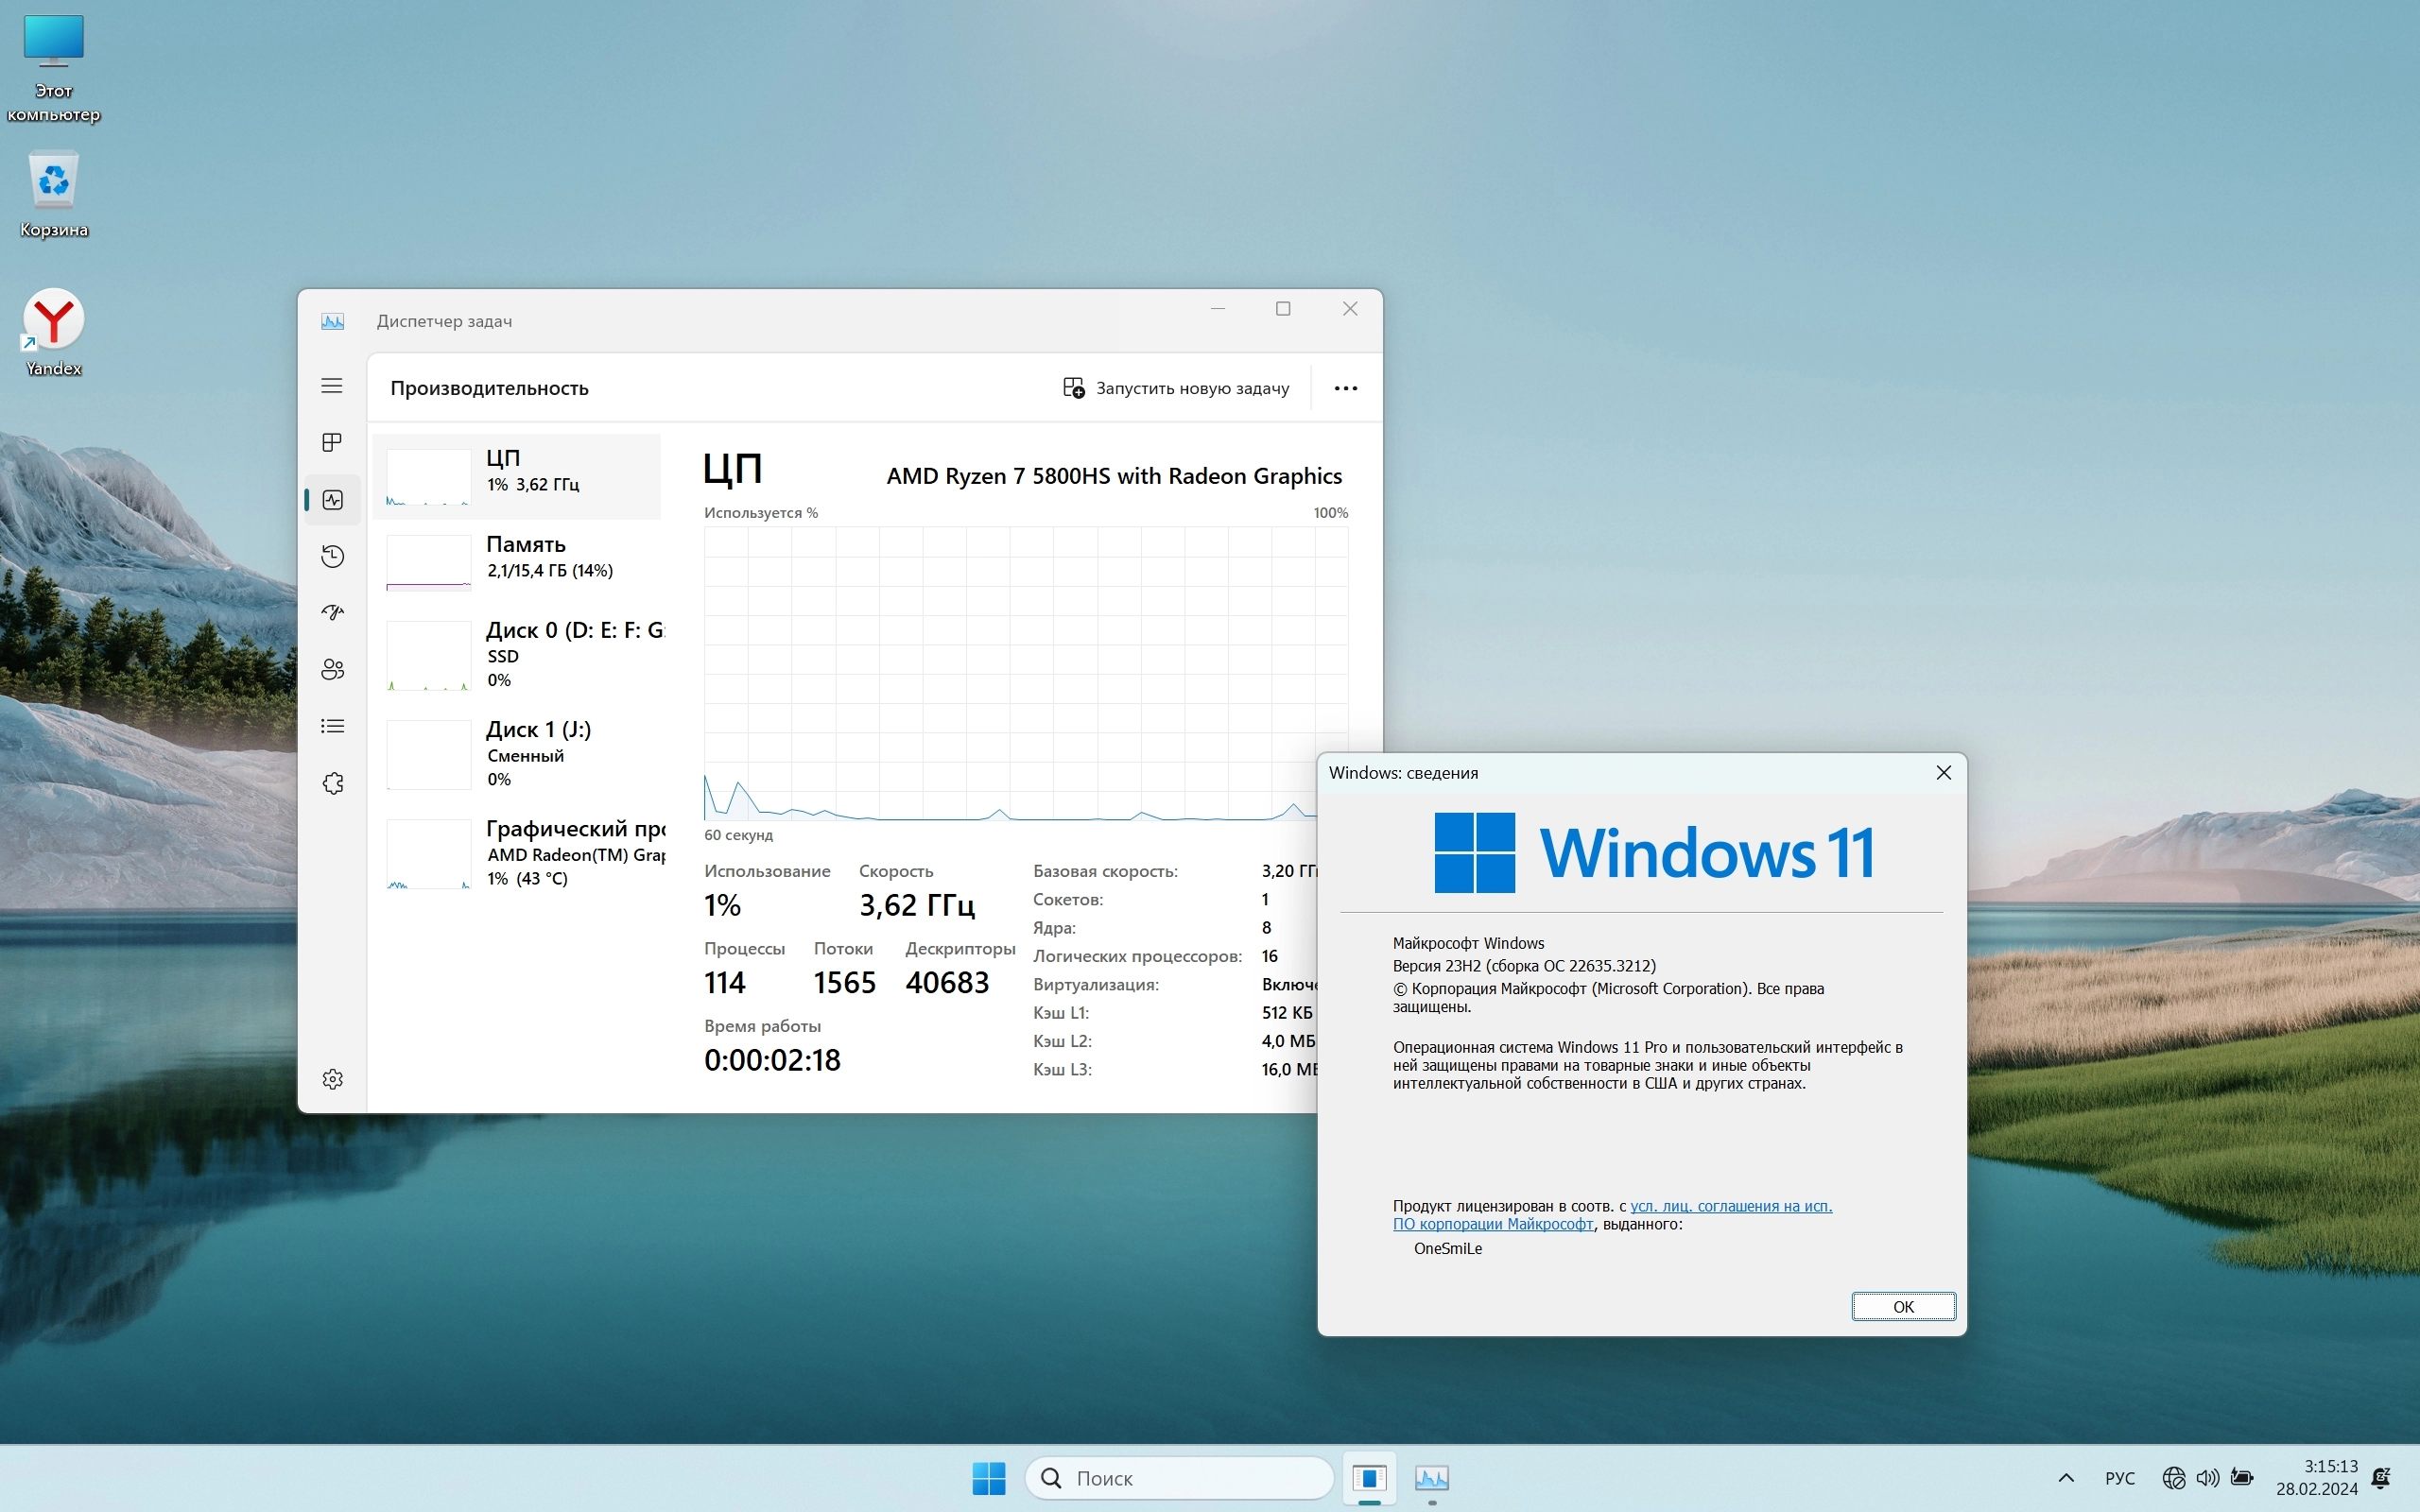Expand hidden system tray icons chevron
The image size is (2420, 1512).
tap(2066, 1478)
